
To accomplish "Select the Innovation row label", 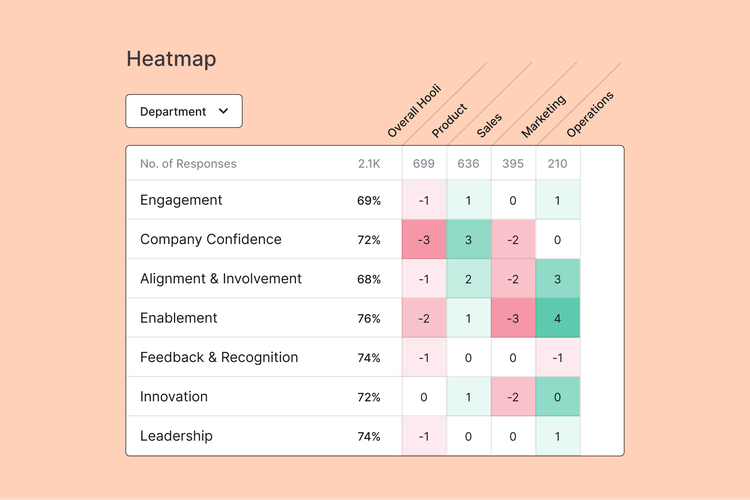I will (x=174, y=397).
